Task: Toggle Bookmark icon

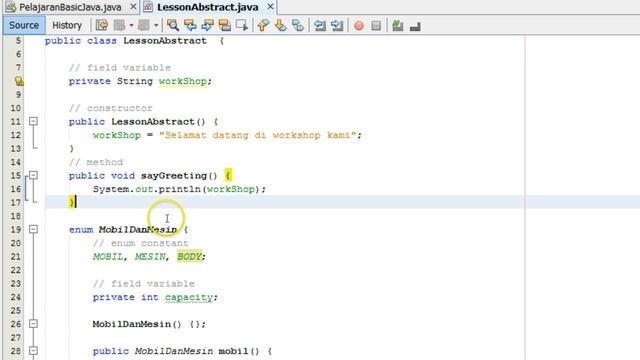Action: (x=298, y=25)
